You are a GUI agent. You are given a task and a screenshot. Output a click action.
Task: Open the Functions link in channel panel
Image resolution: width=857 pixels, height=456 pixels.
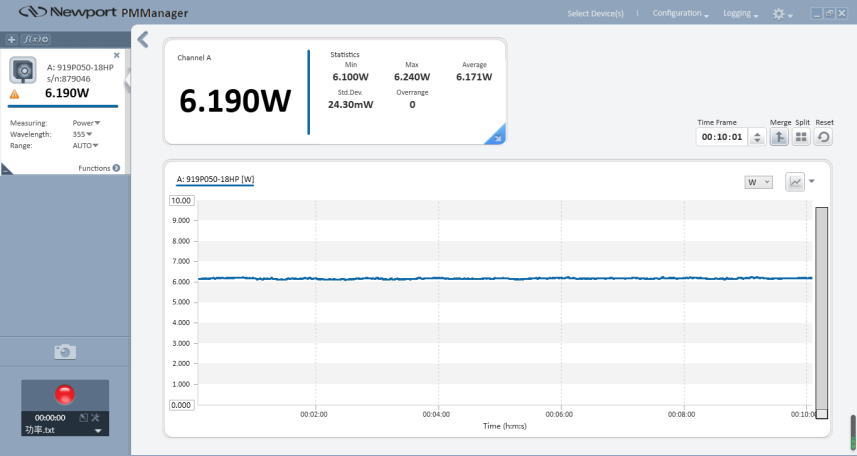coord(99,168)
